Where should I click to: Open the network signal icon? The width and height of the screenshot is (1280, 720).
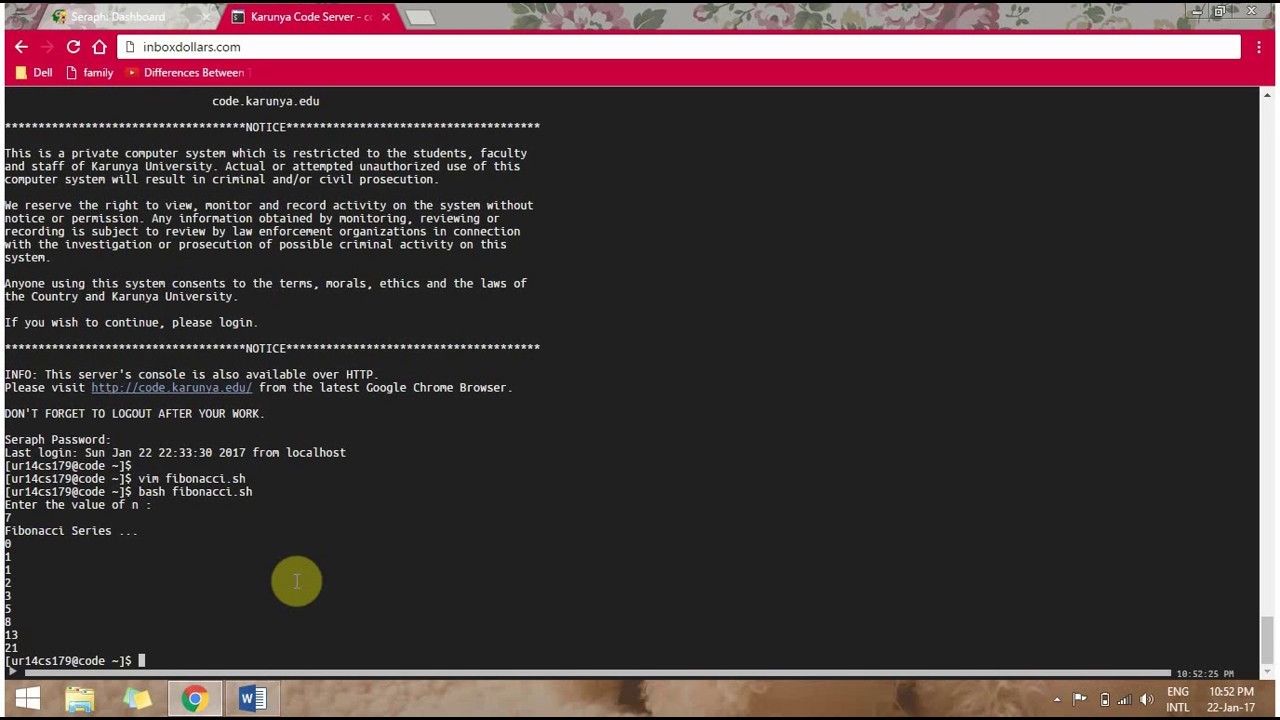(x=1125, y=700)
